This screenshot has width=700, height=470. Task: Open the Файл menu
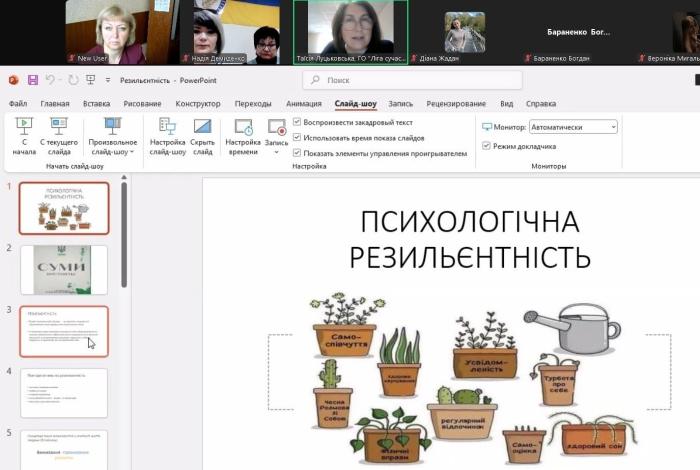pyautogui.click(x=18, y=103)
